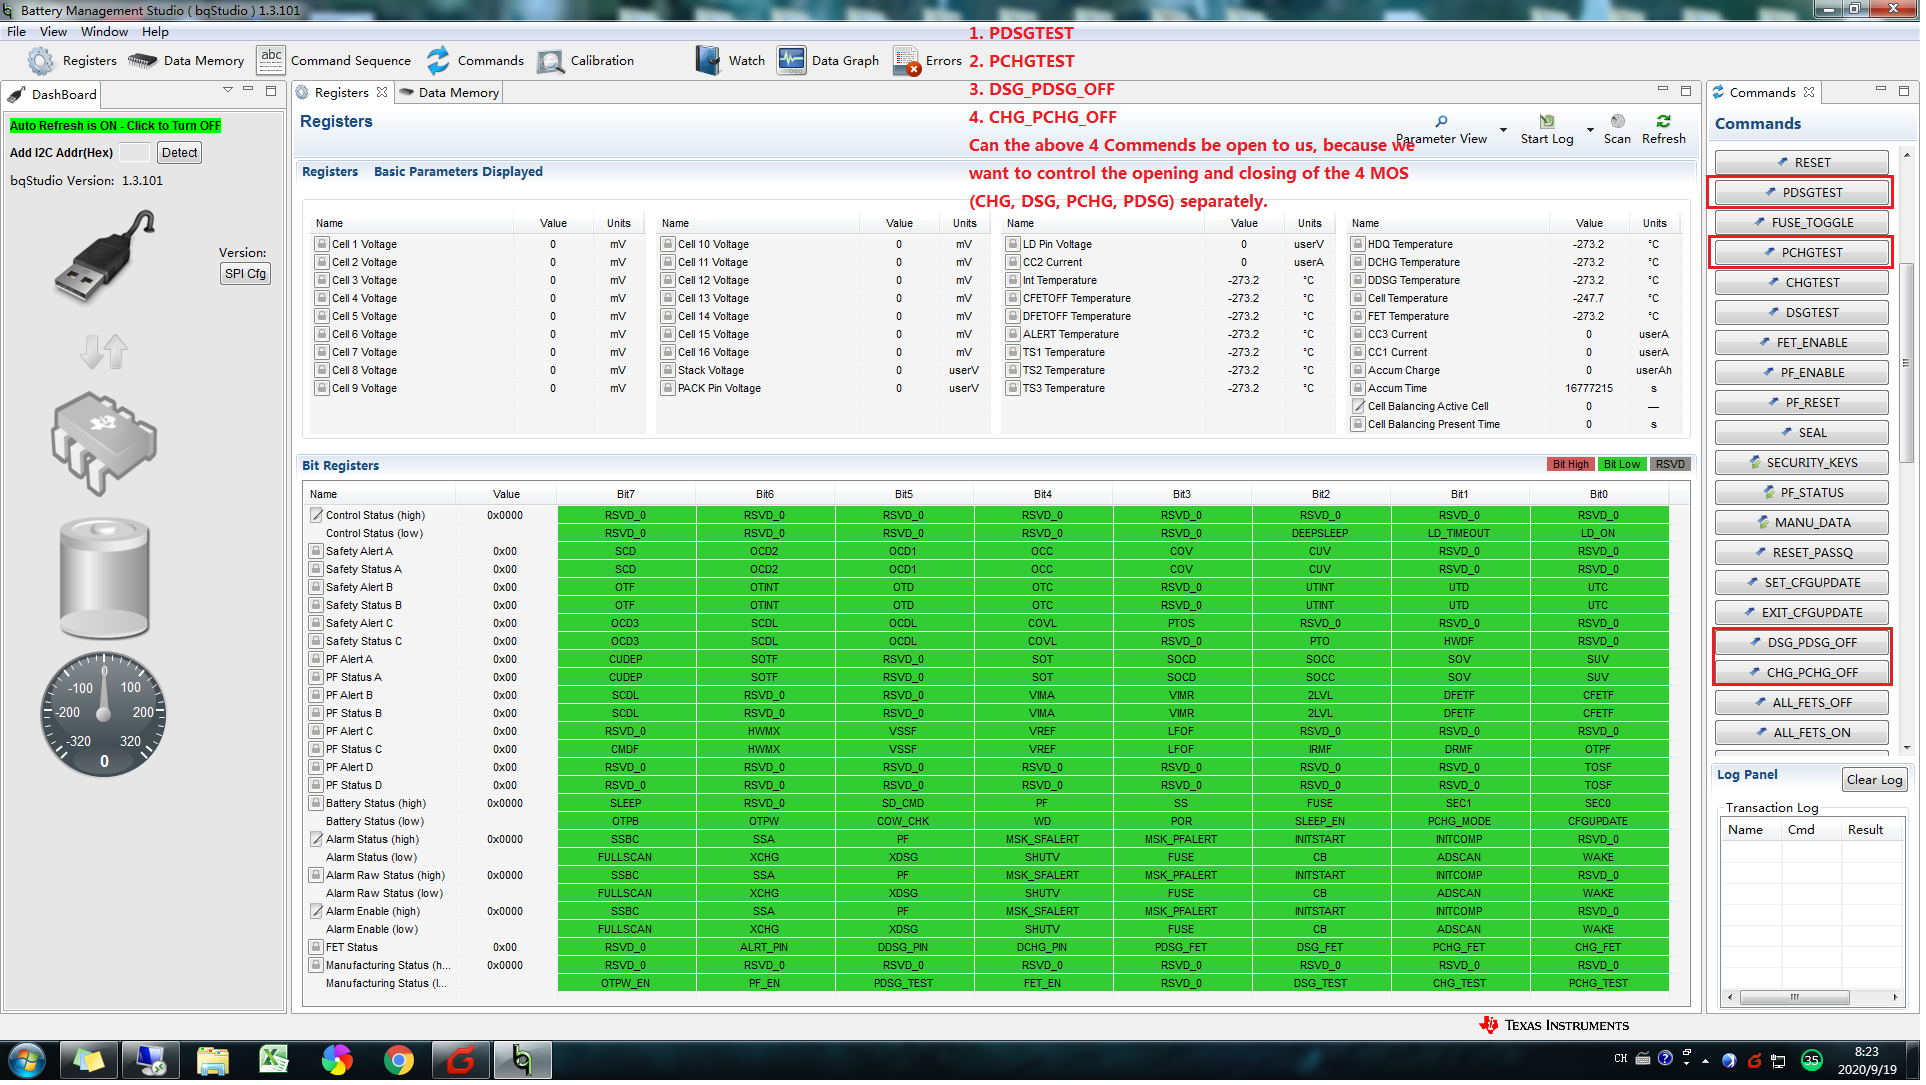The height and width of the screenshot is (1085, 1926).
Task: Click the chip device icon in DashBoard
Action: coord(104,444)
